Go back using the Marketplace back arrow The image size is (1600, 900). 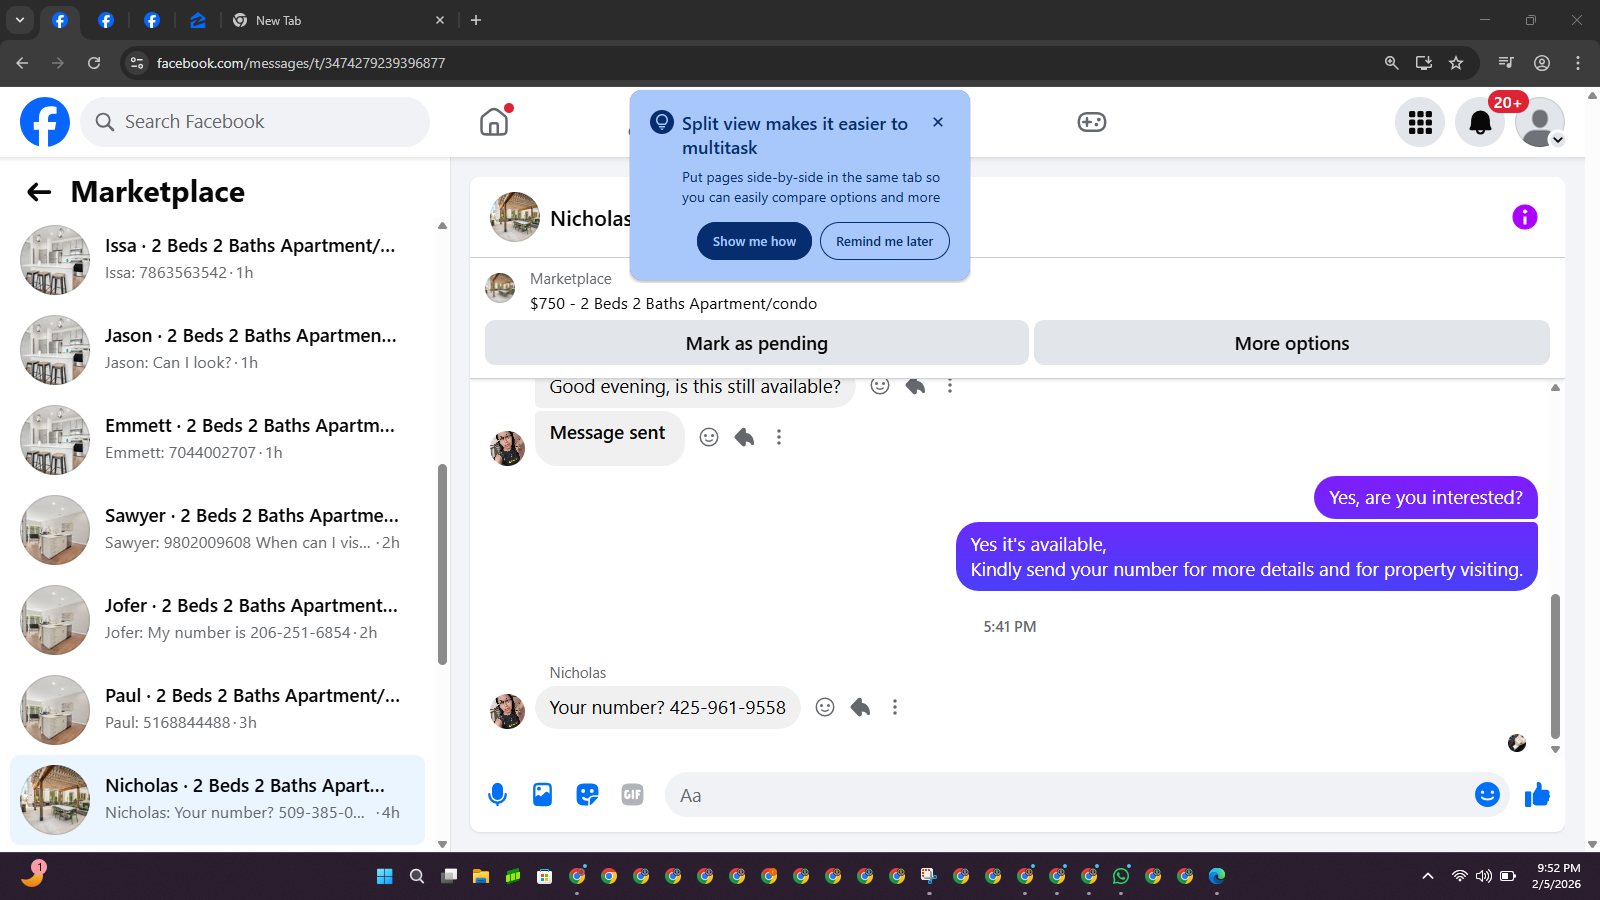coord(39,192)
